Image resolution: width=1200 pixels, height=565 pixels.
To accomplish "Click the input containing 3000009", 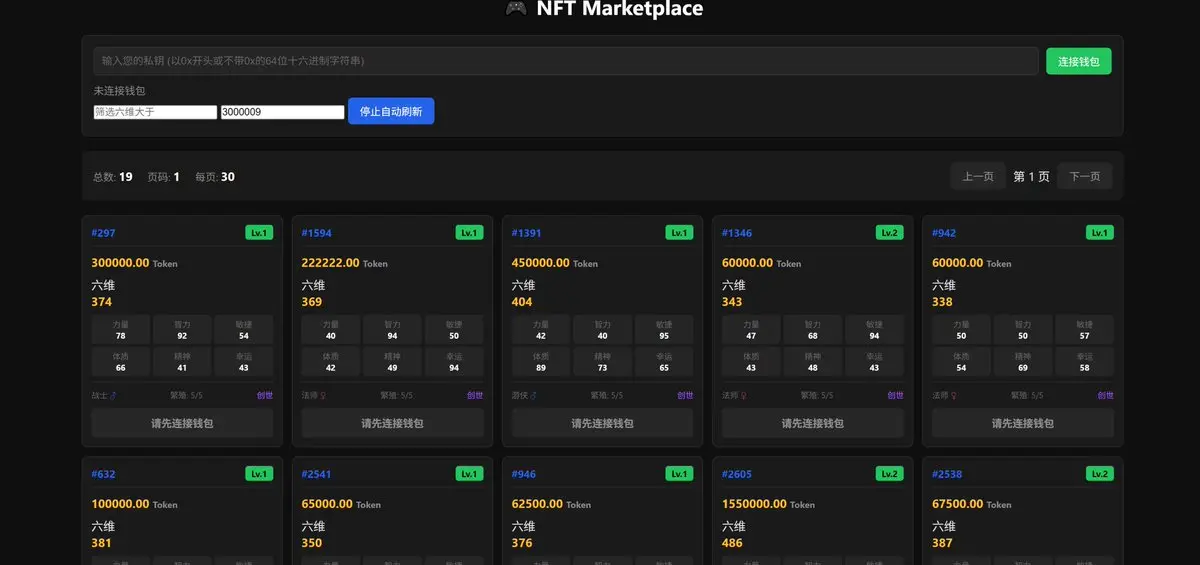I will coord(283,112).
